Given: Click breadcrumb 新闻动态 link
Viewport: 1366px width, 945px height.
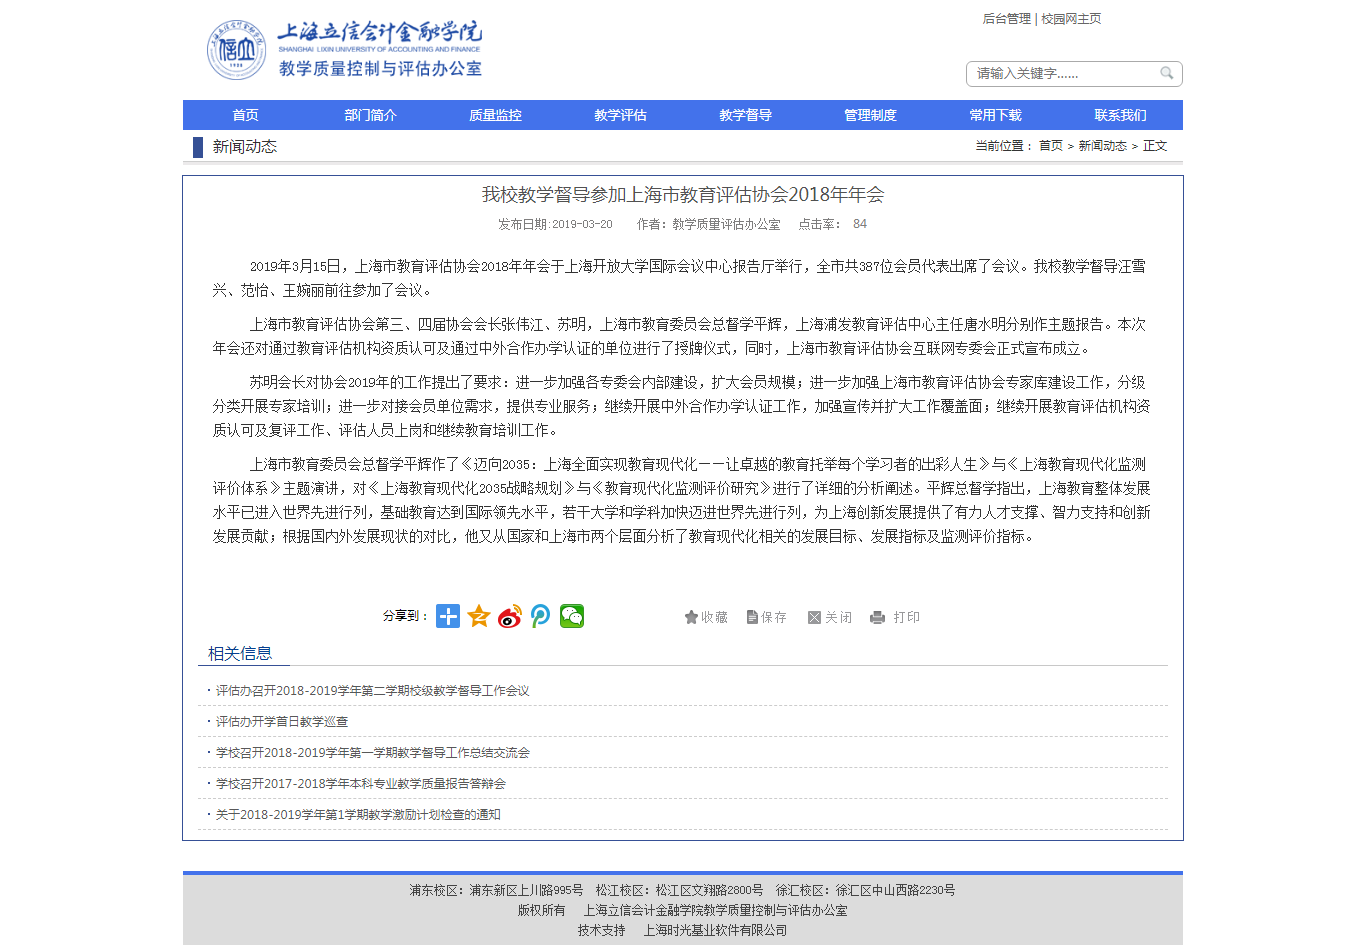Looking at the screenshot, I should coord(1103,146).
